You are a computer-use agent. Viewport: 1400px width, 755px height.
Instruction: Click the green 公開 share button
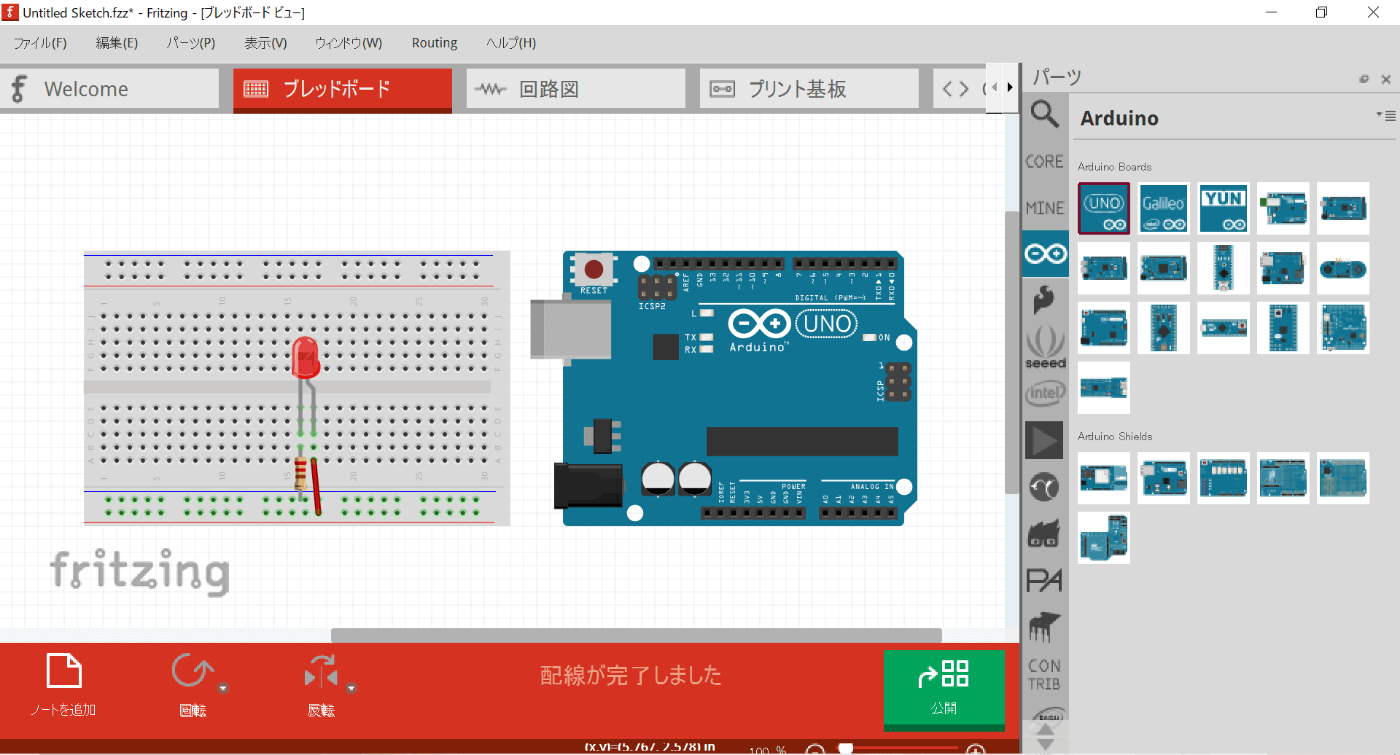point(944,688)
